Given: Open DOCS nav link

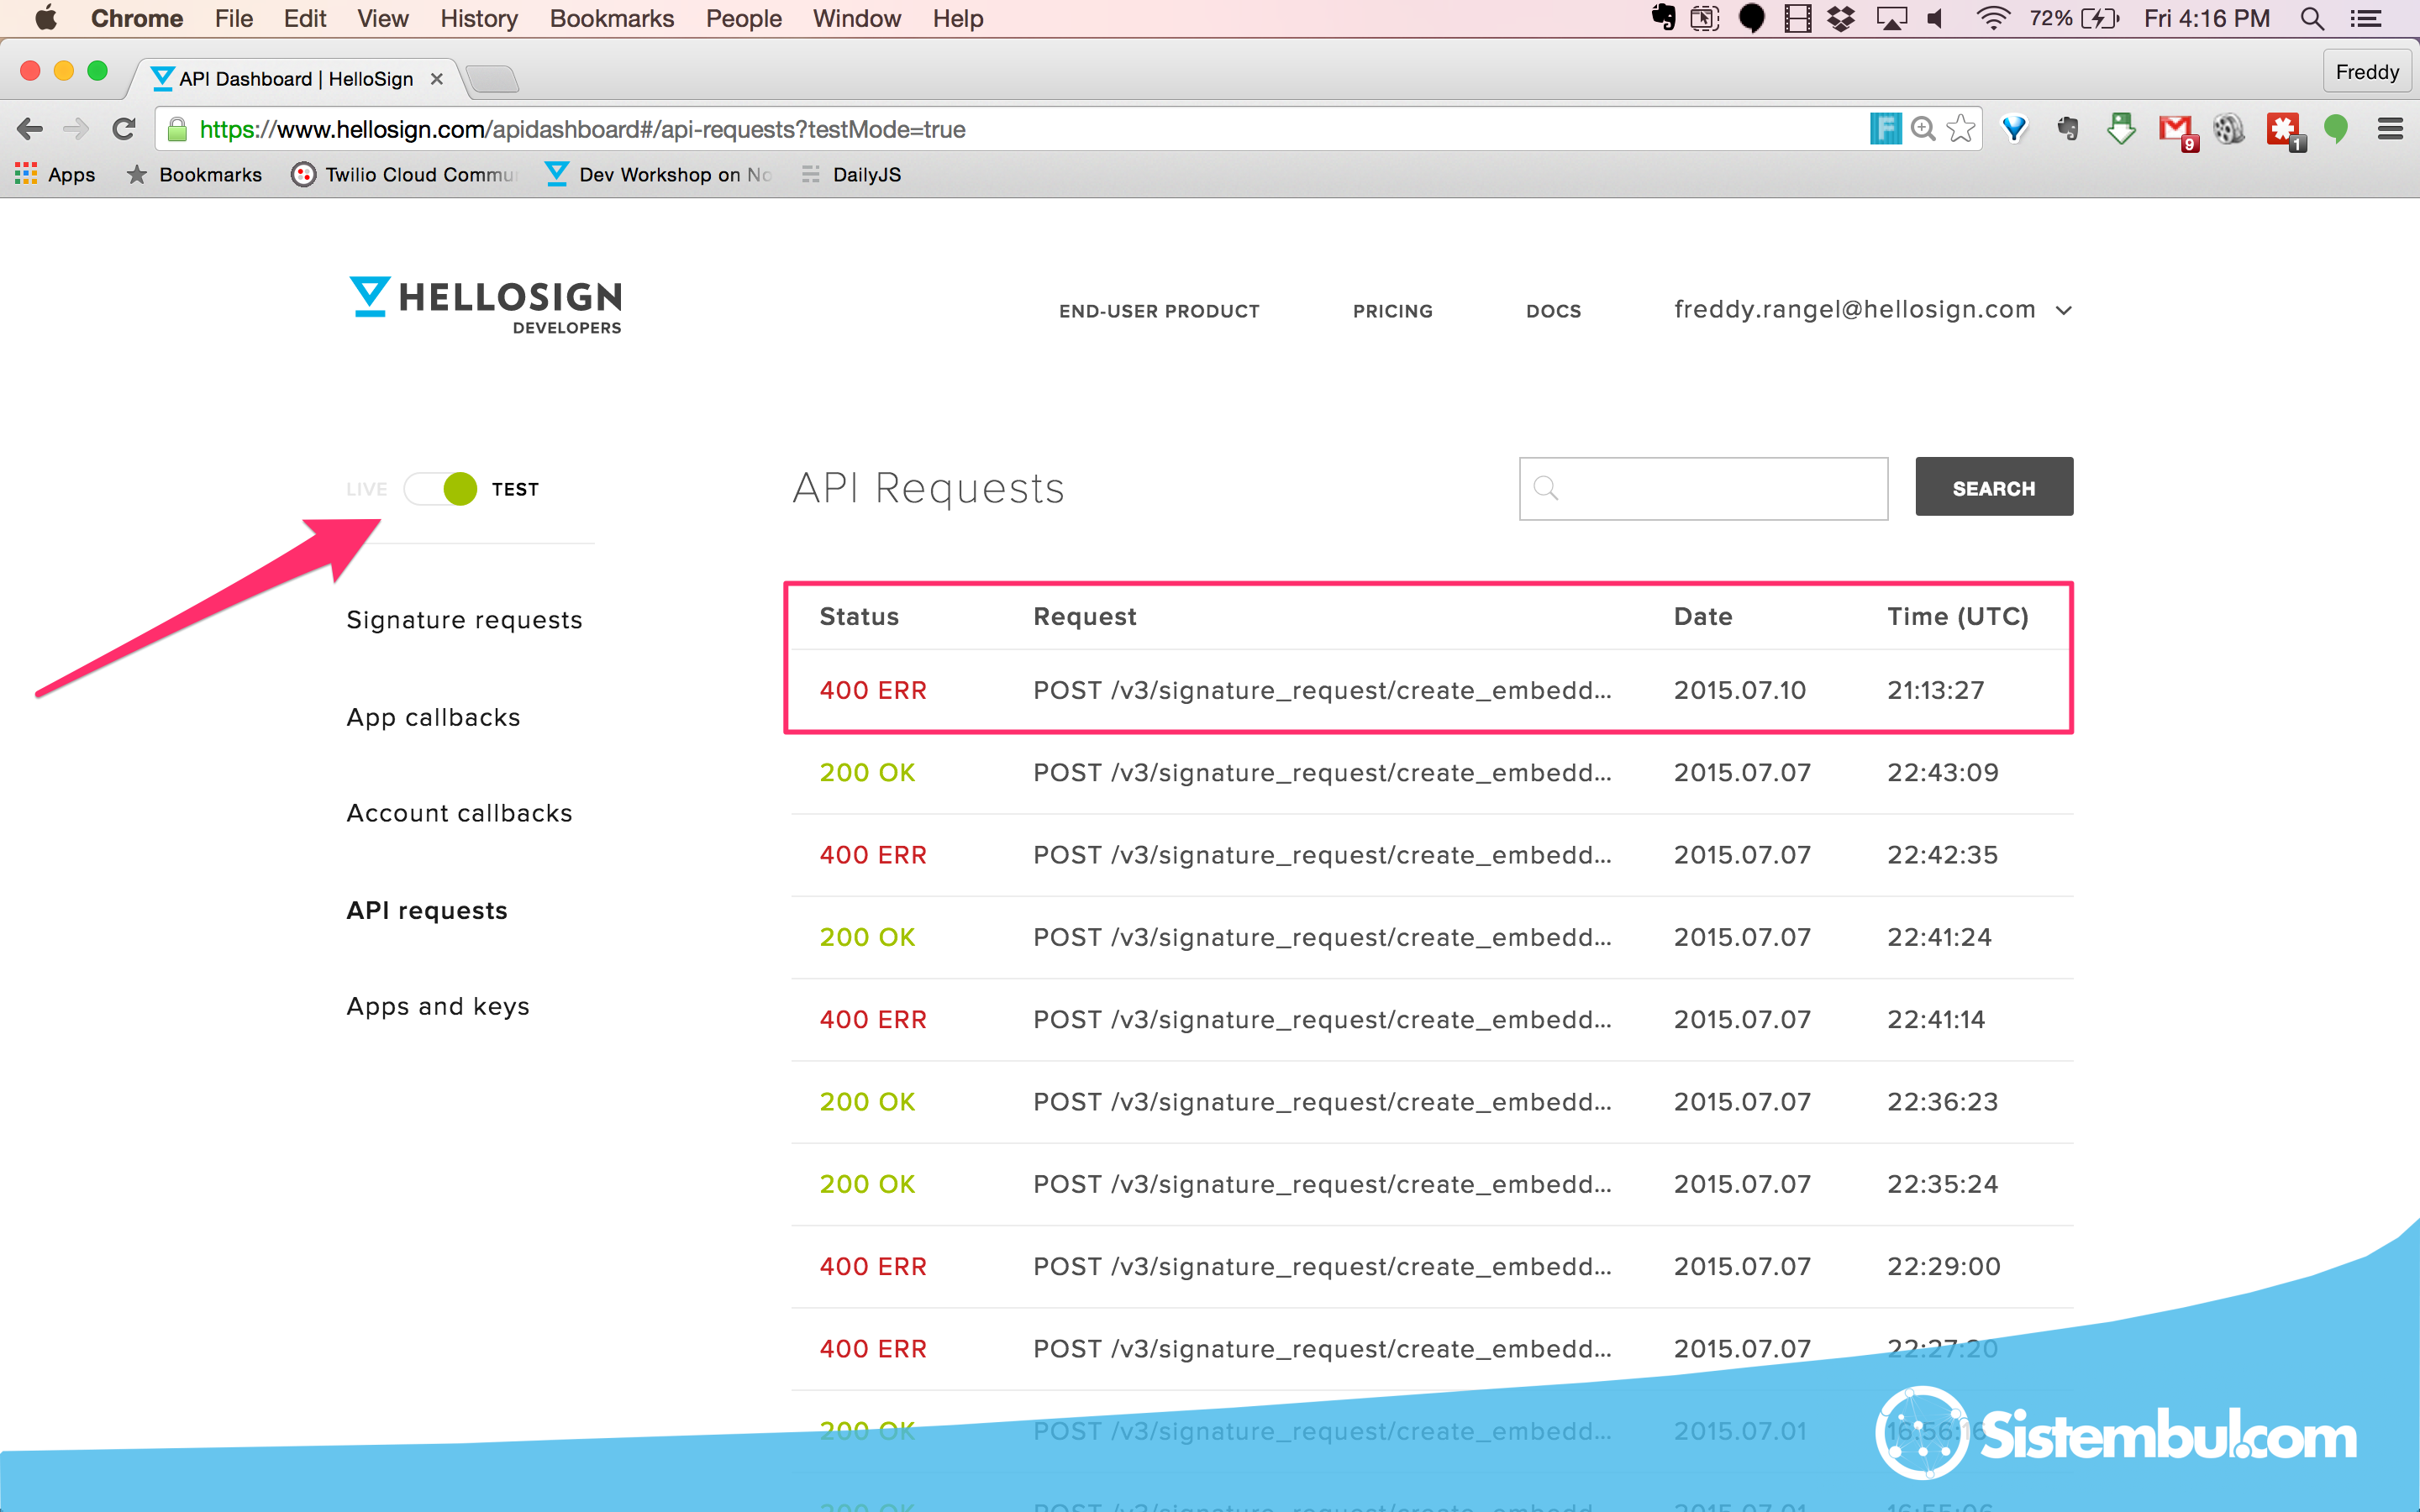Looking at the screenshot, I should [x=1553, y=311].
